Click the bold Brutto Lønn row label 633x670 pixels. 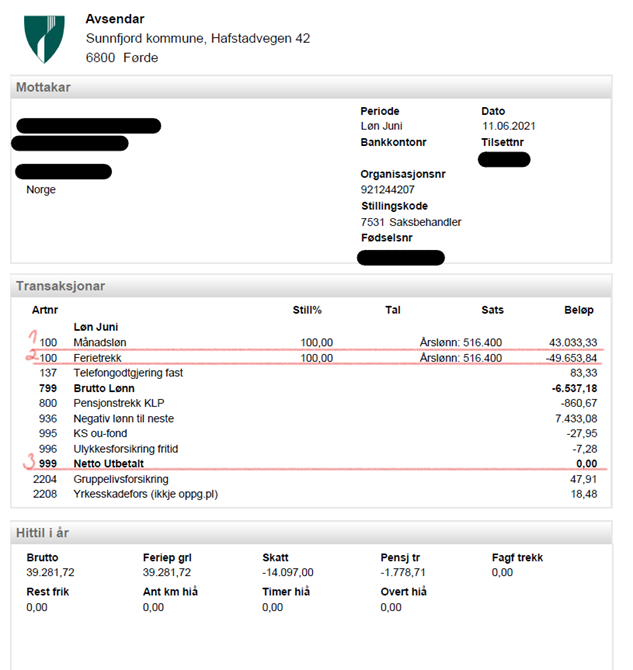click(x=104, y=388)
